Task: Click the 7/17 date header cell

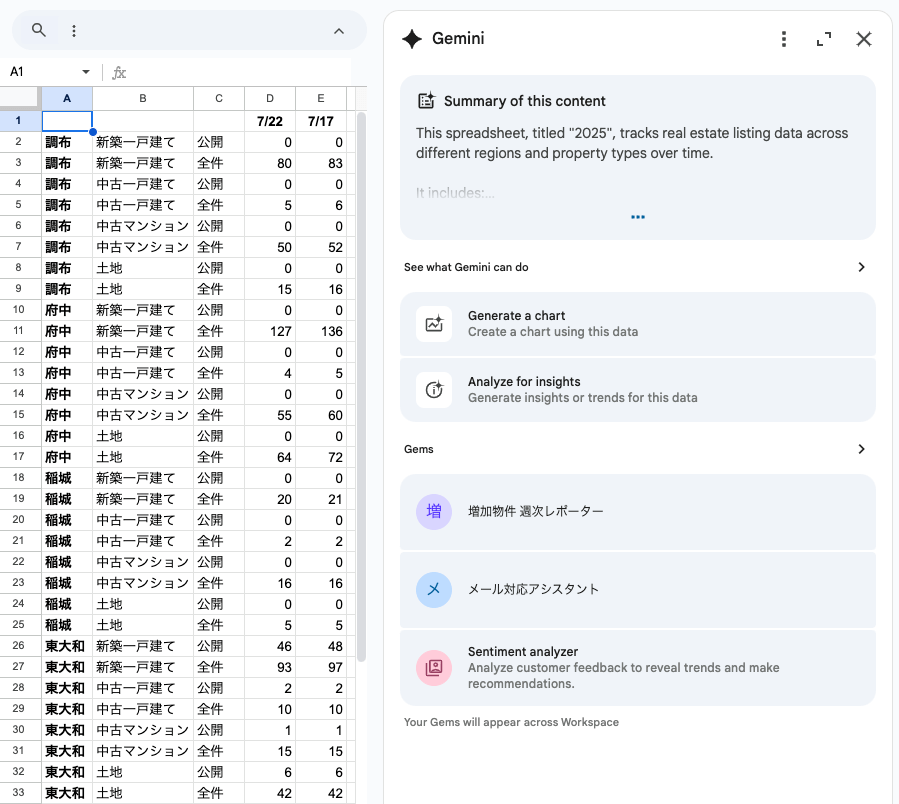Action: click(321, 121)
